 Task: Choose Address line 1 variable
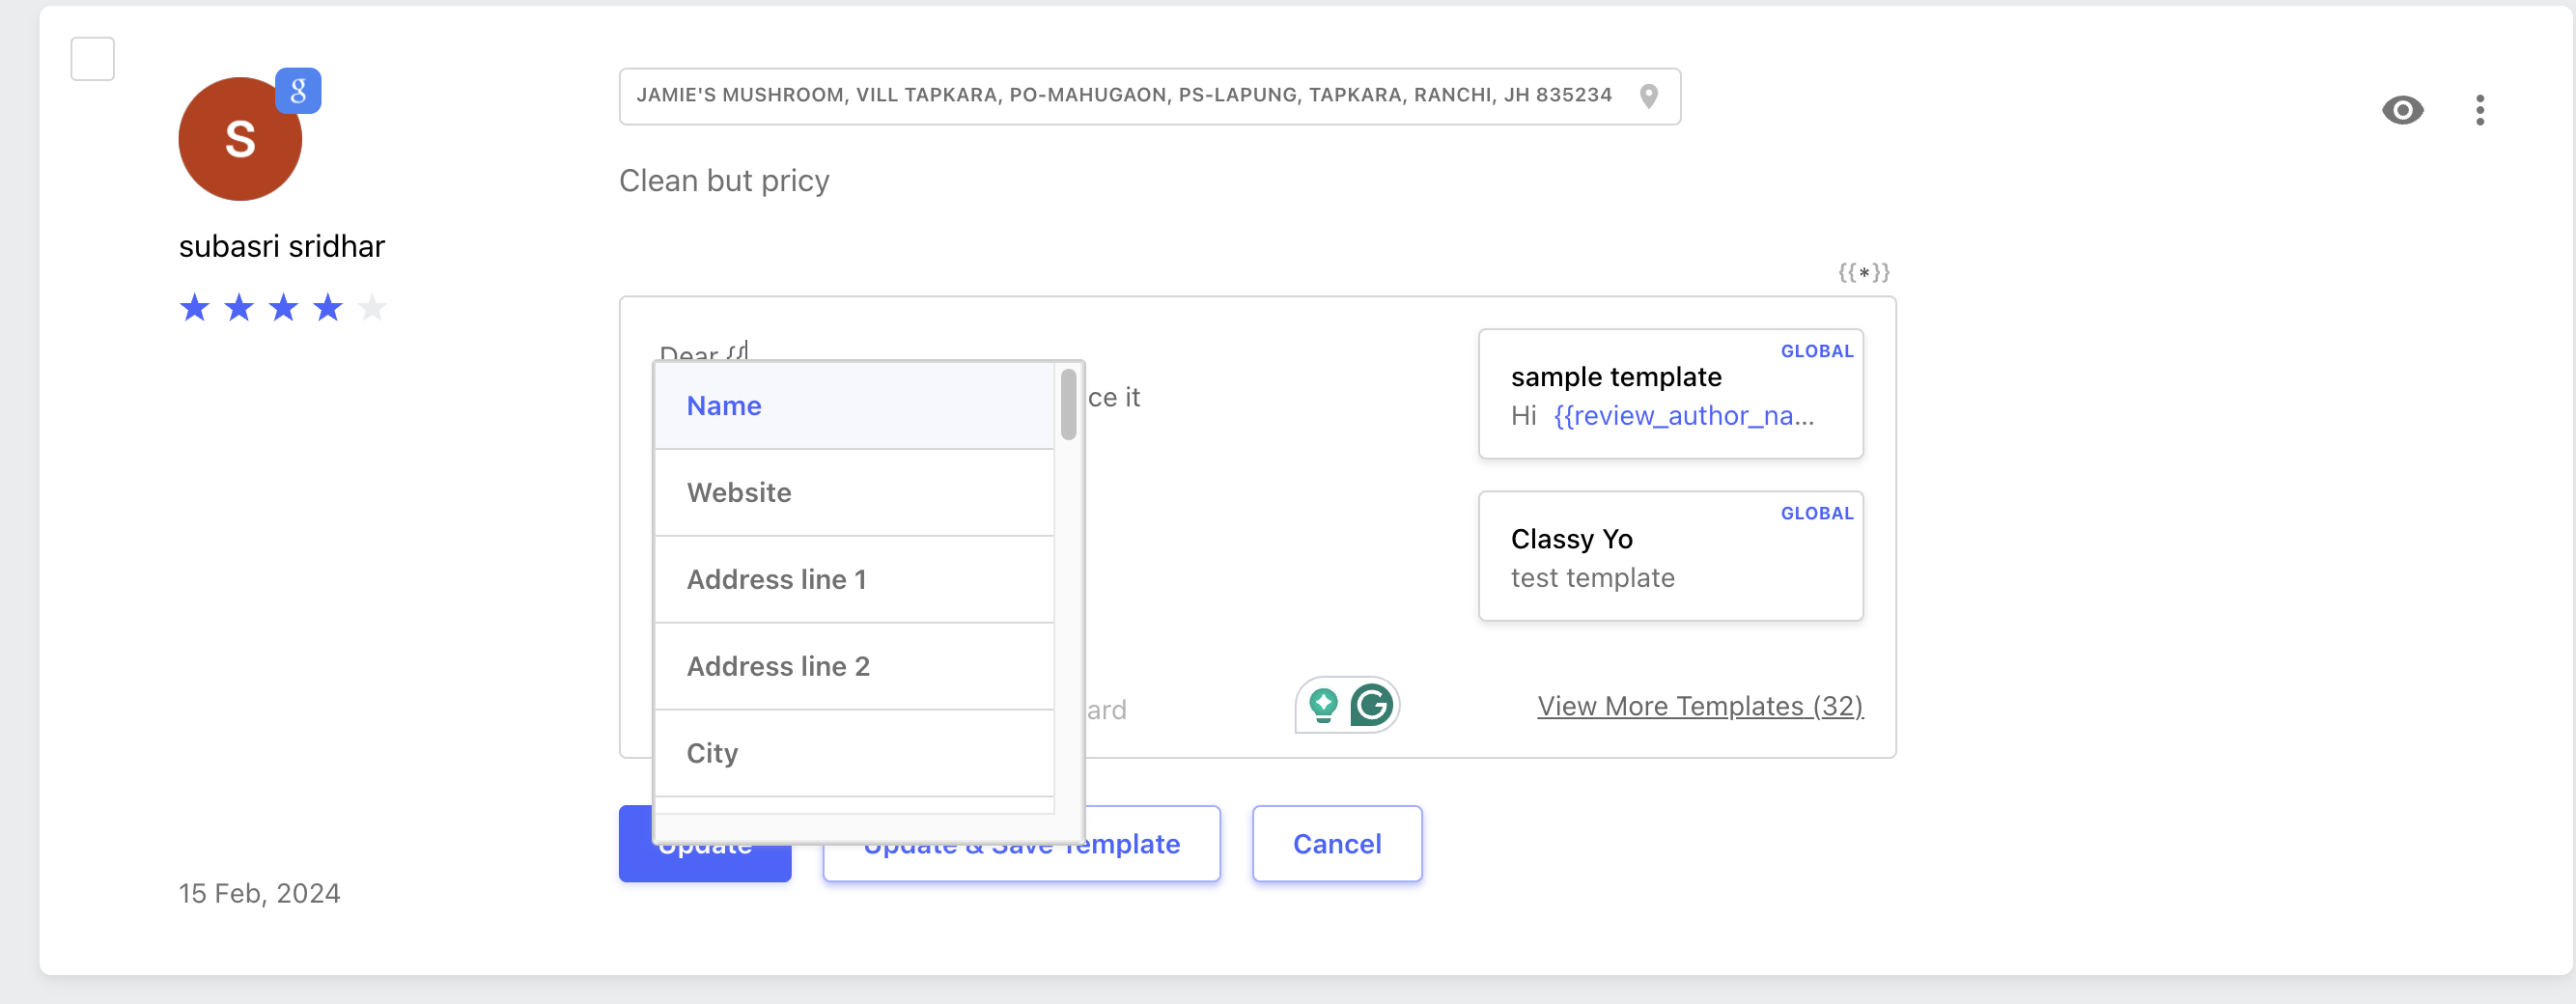point(855,580)
